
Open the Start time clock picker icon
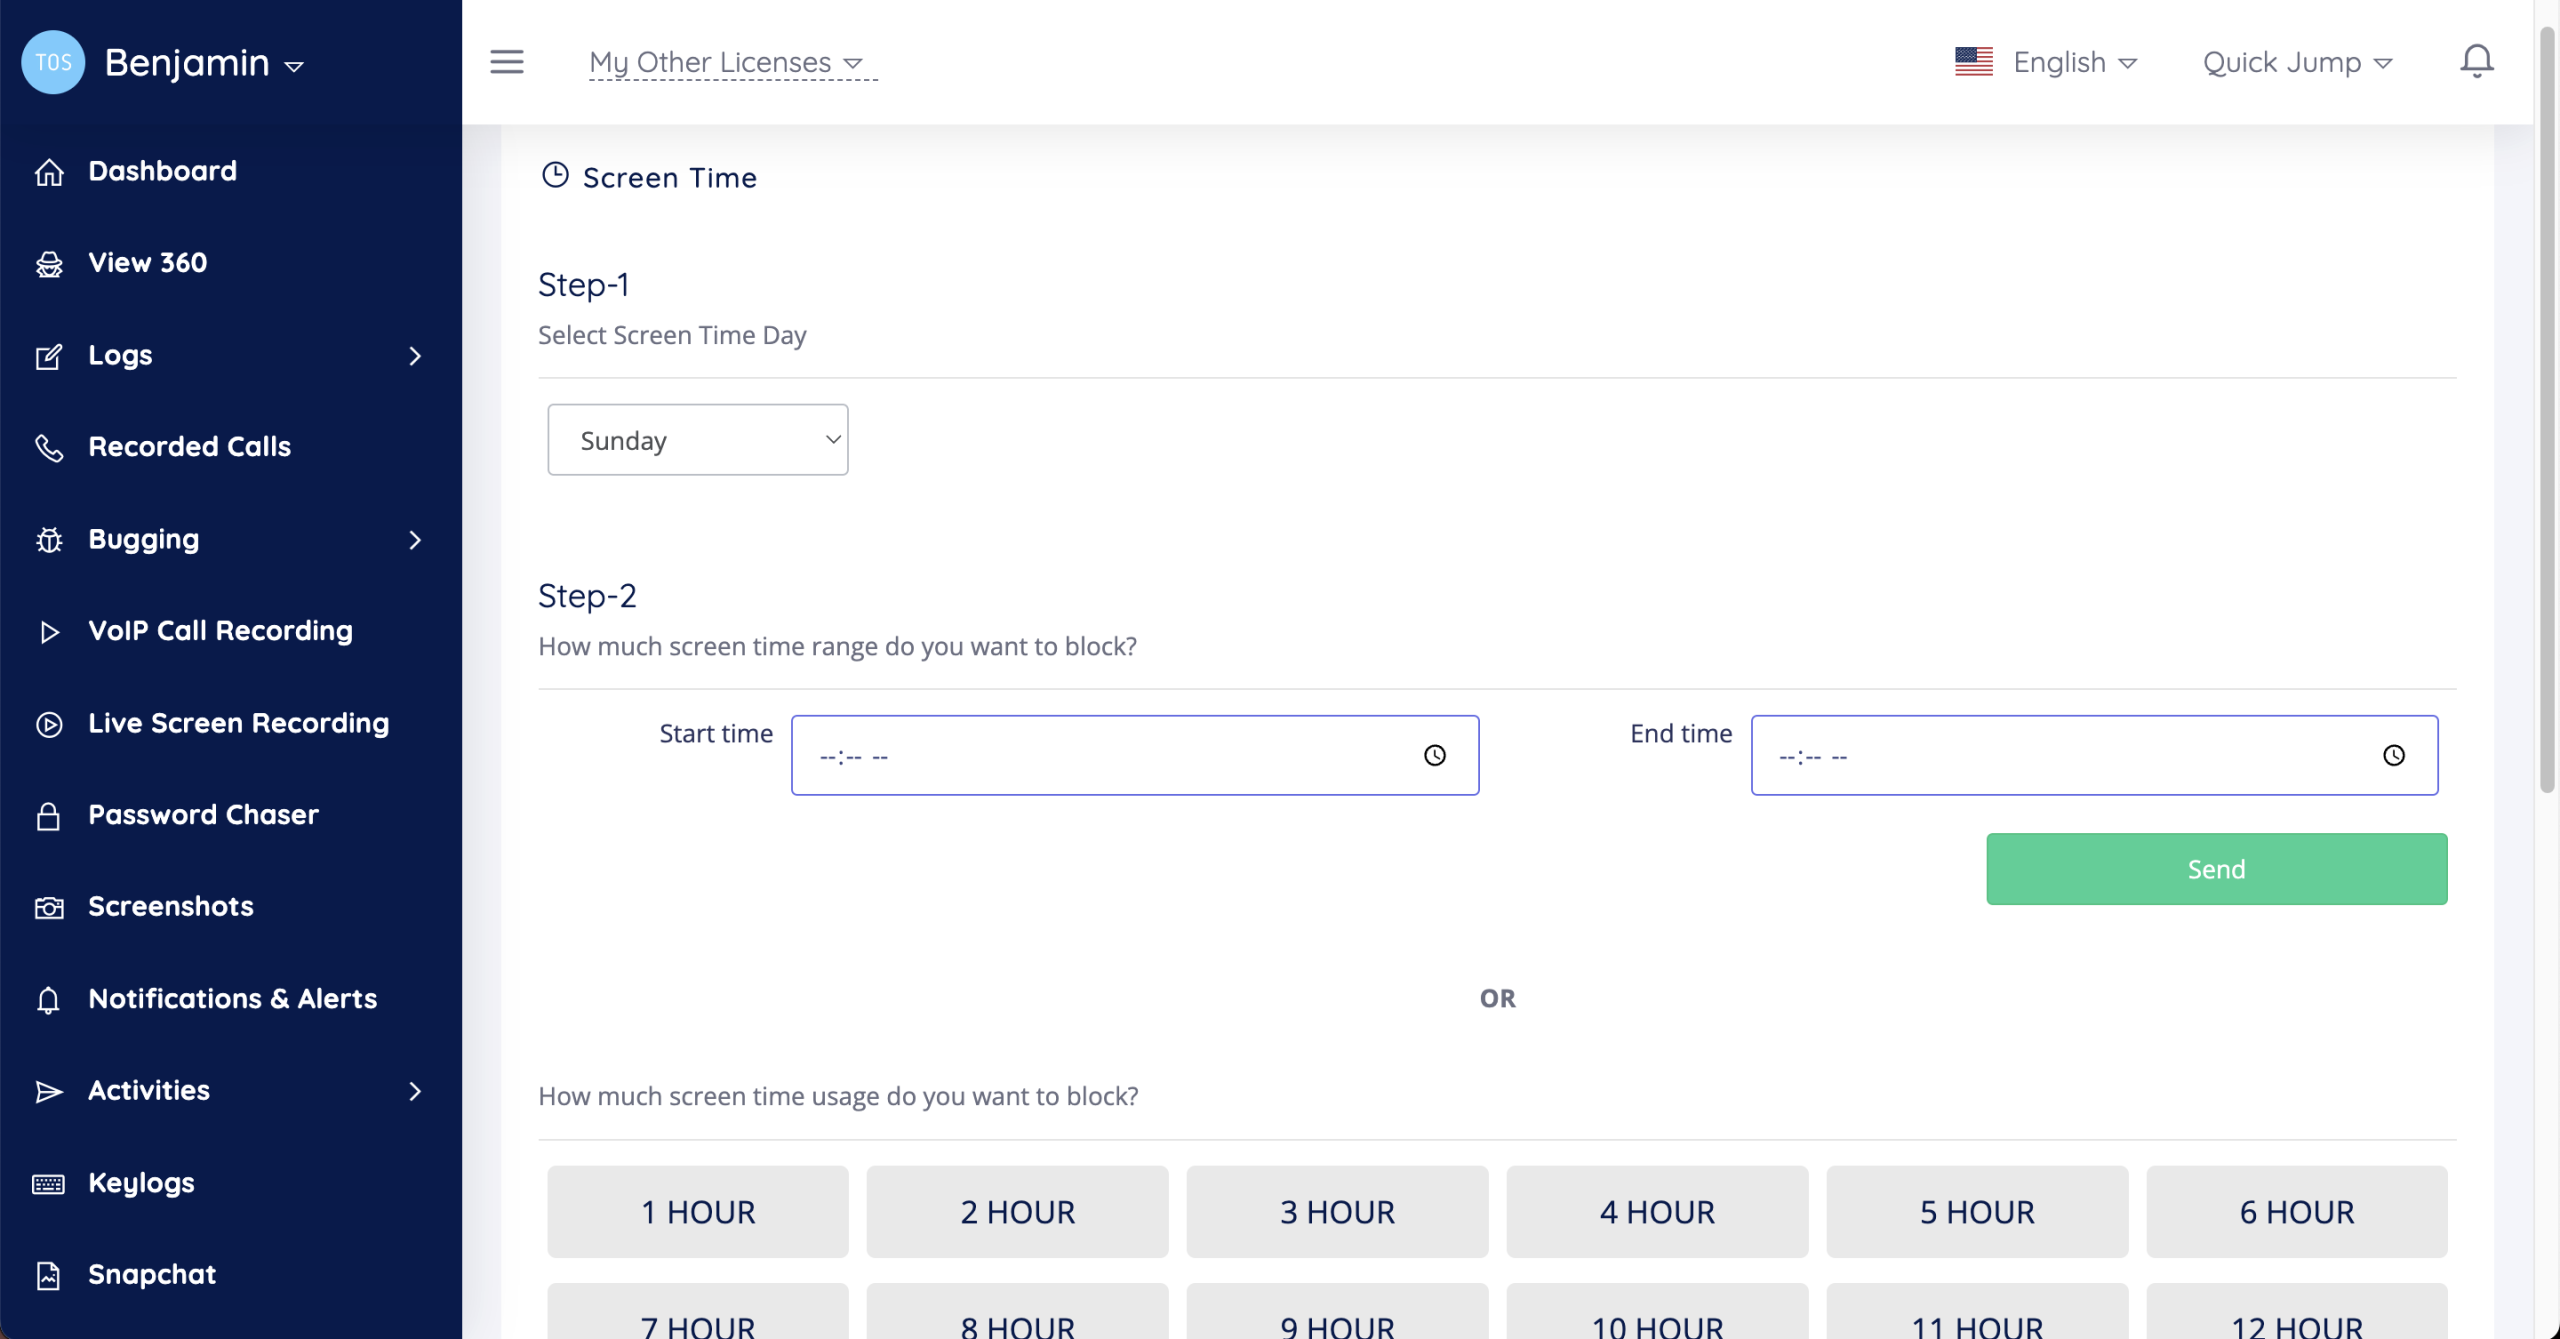tap(1434, 756)
